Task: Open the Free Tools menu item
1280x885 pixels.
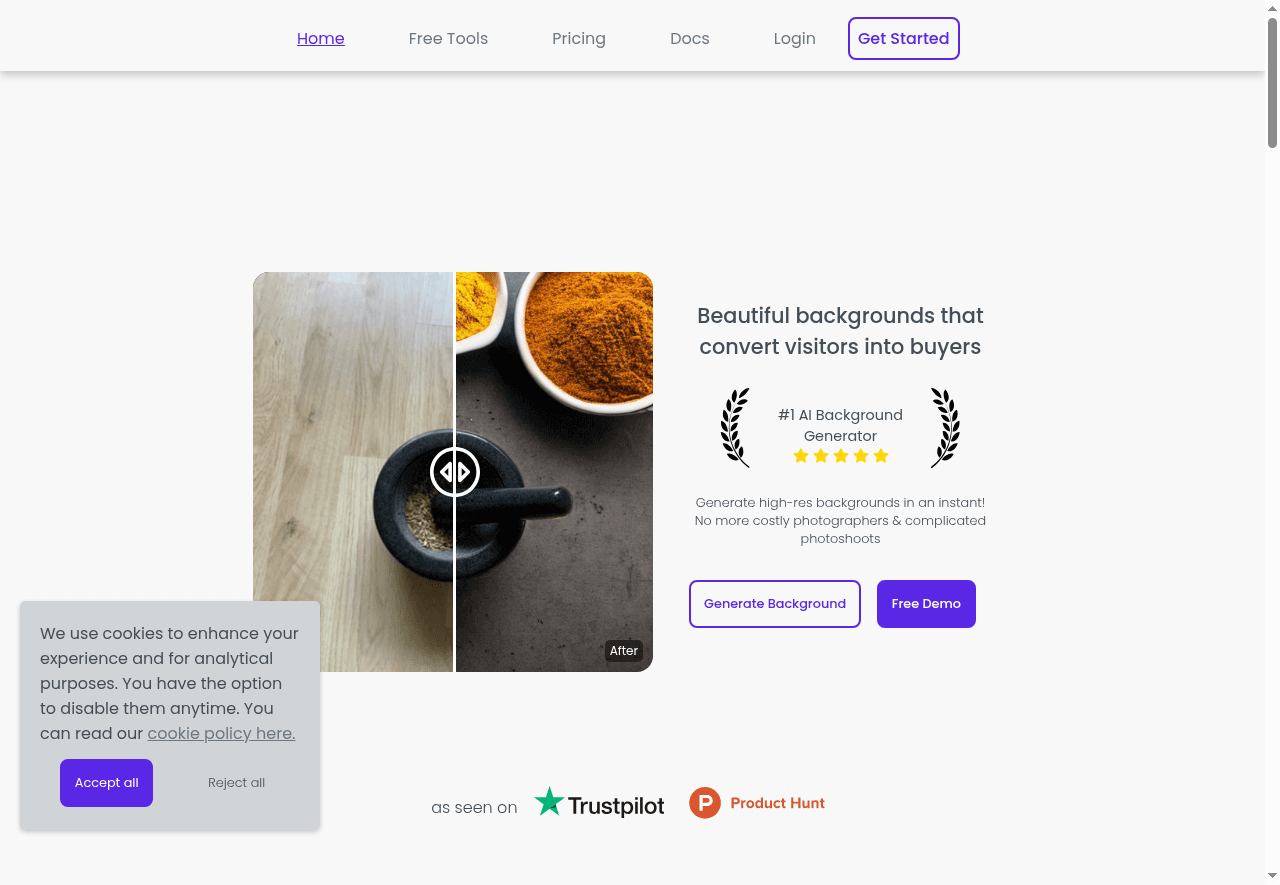Action: [448, 39]
